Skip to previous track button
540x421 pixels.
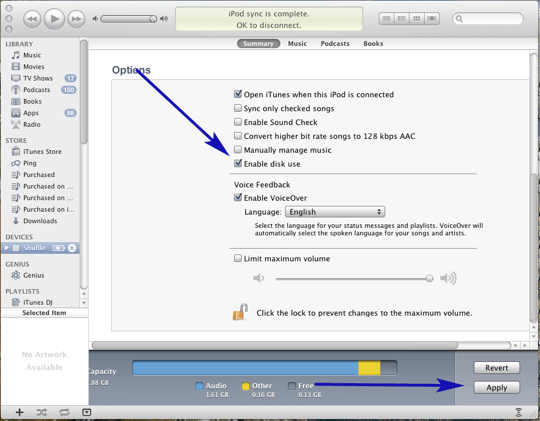(32, 19)
